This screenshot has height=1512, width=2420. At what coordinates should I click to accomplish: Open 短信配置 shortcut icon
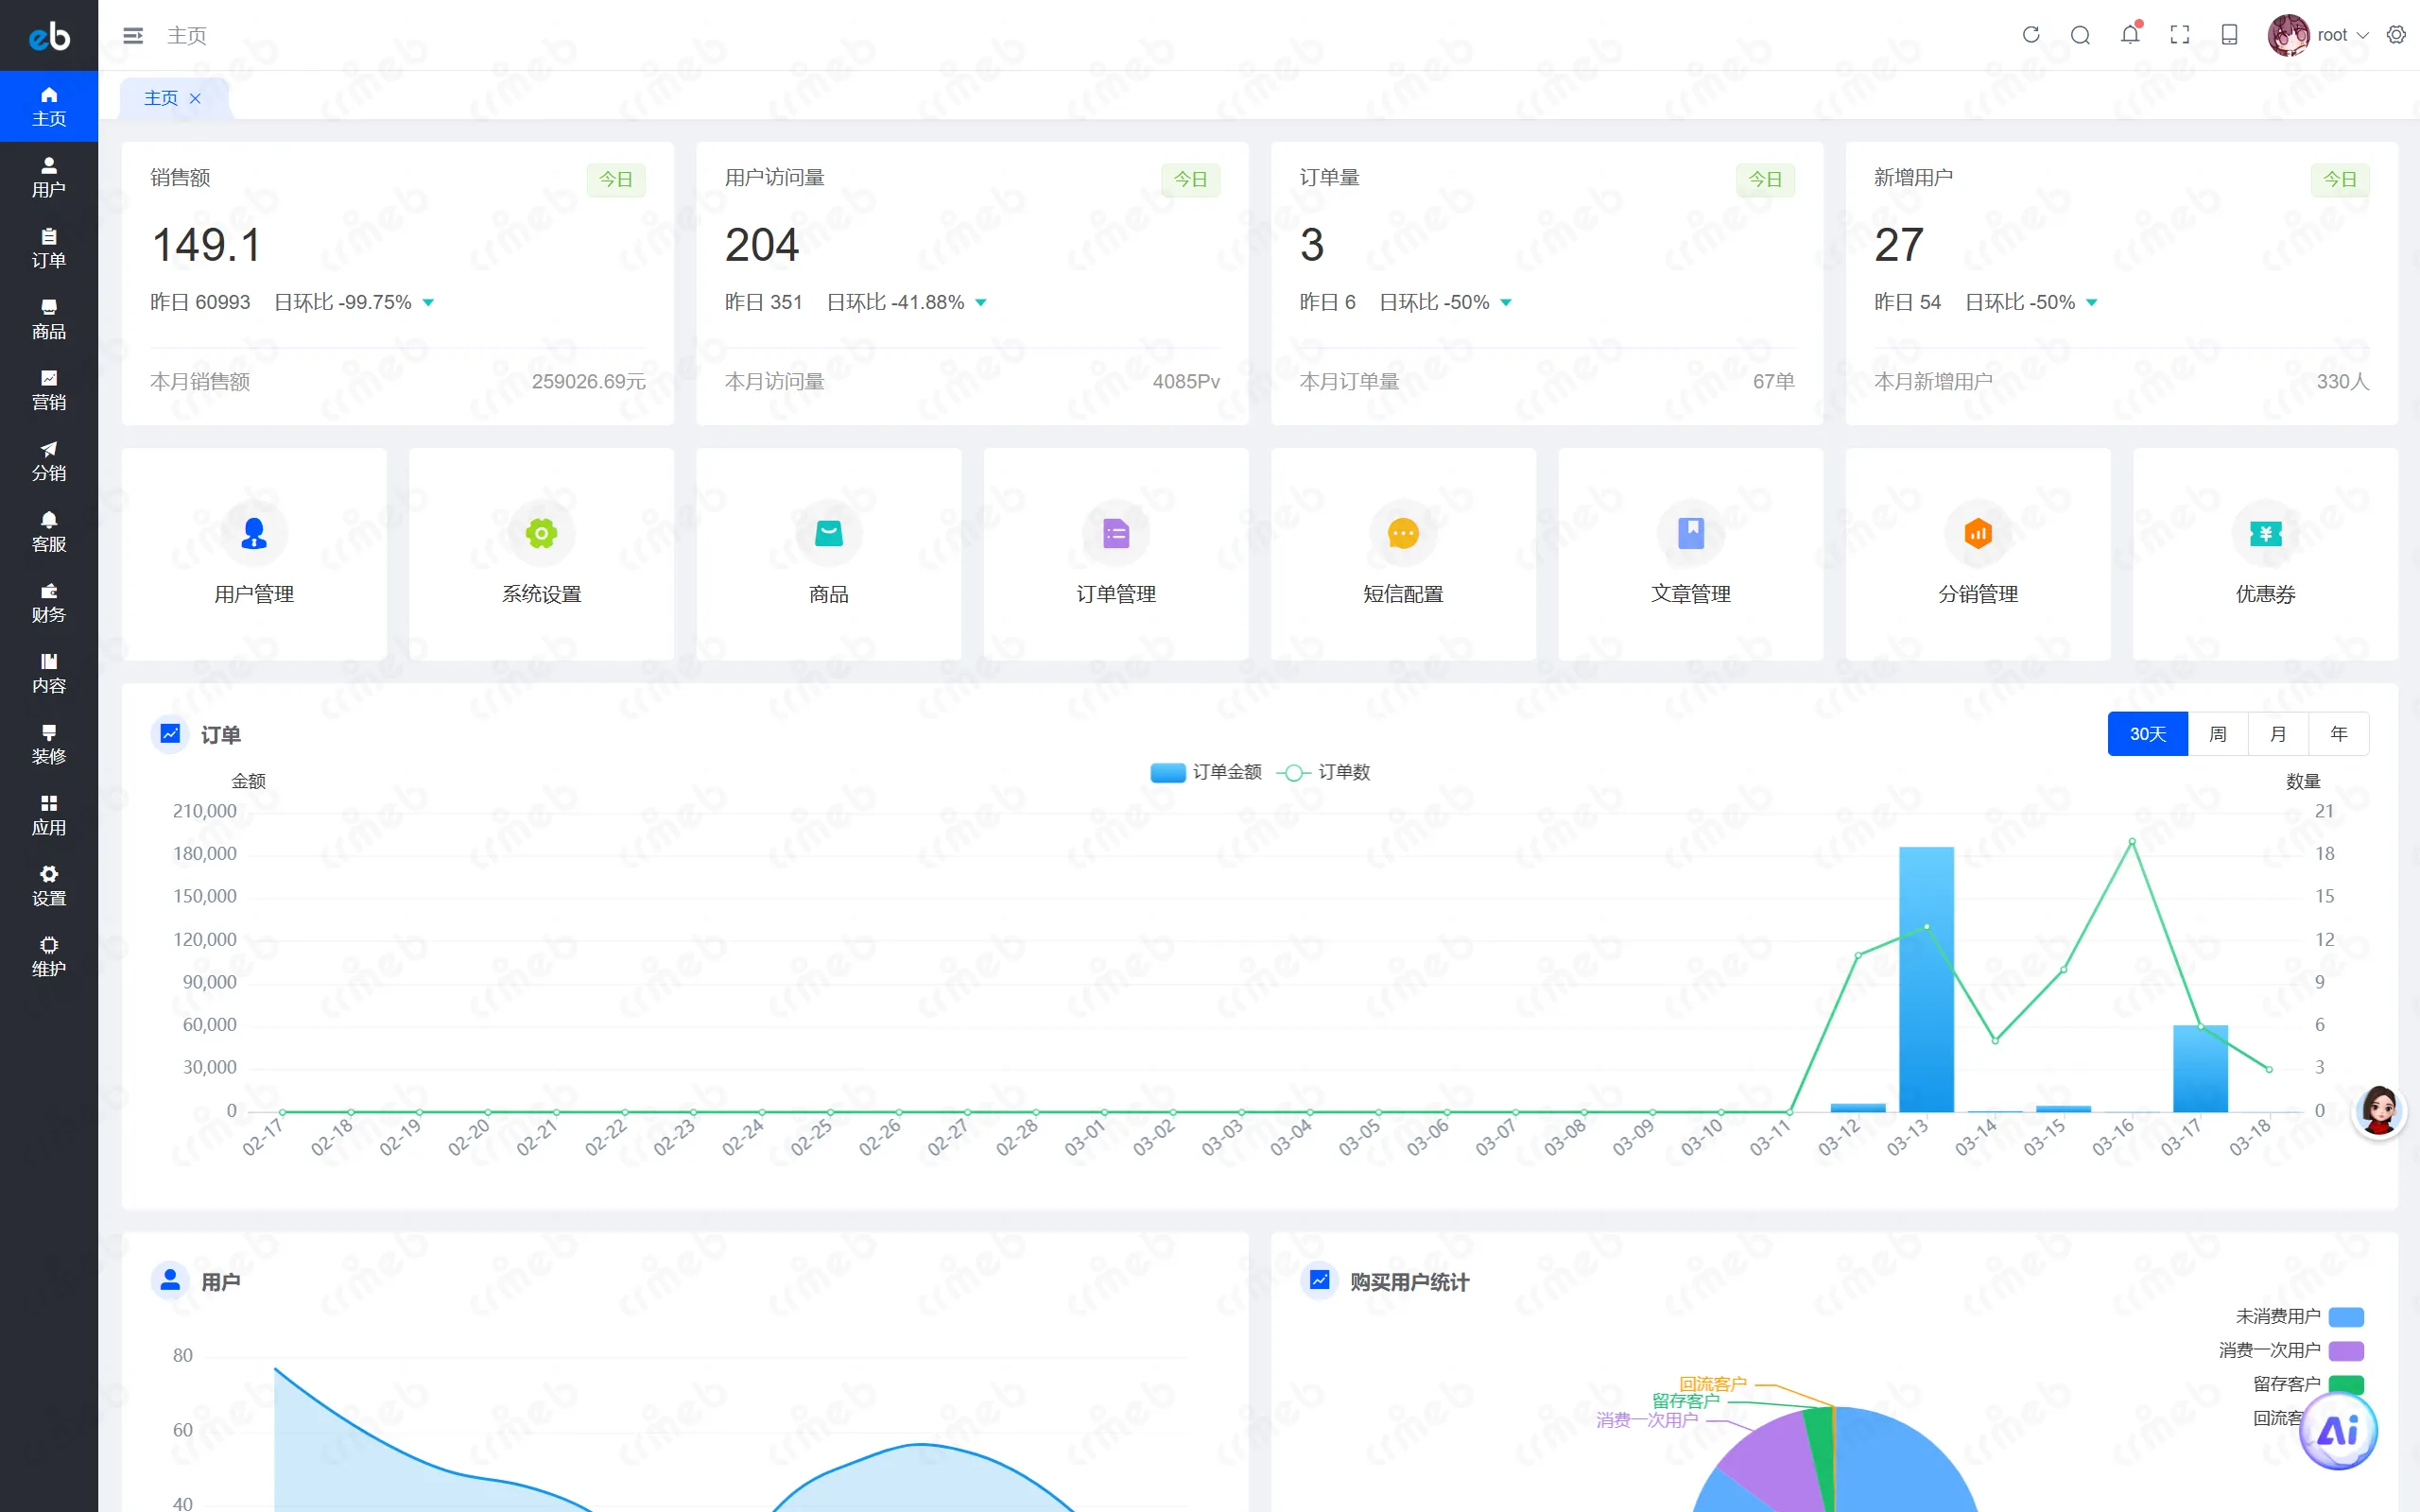1403,533
